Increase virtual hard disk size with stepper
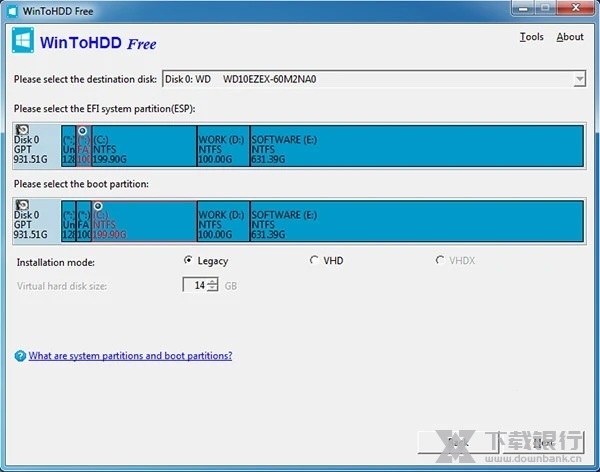This screenshot has width=600, height=472. pyautogui.click(x=213, y=281)
